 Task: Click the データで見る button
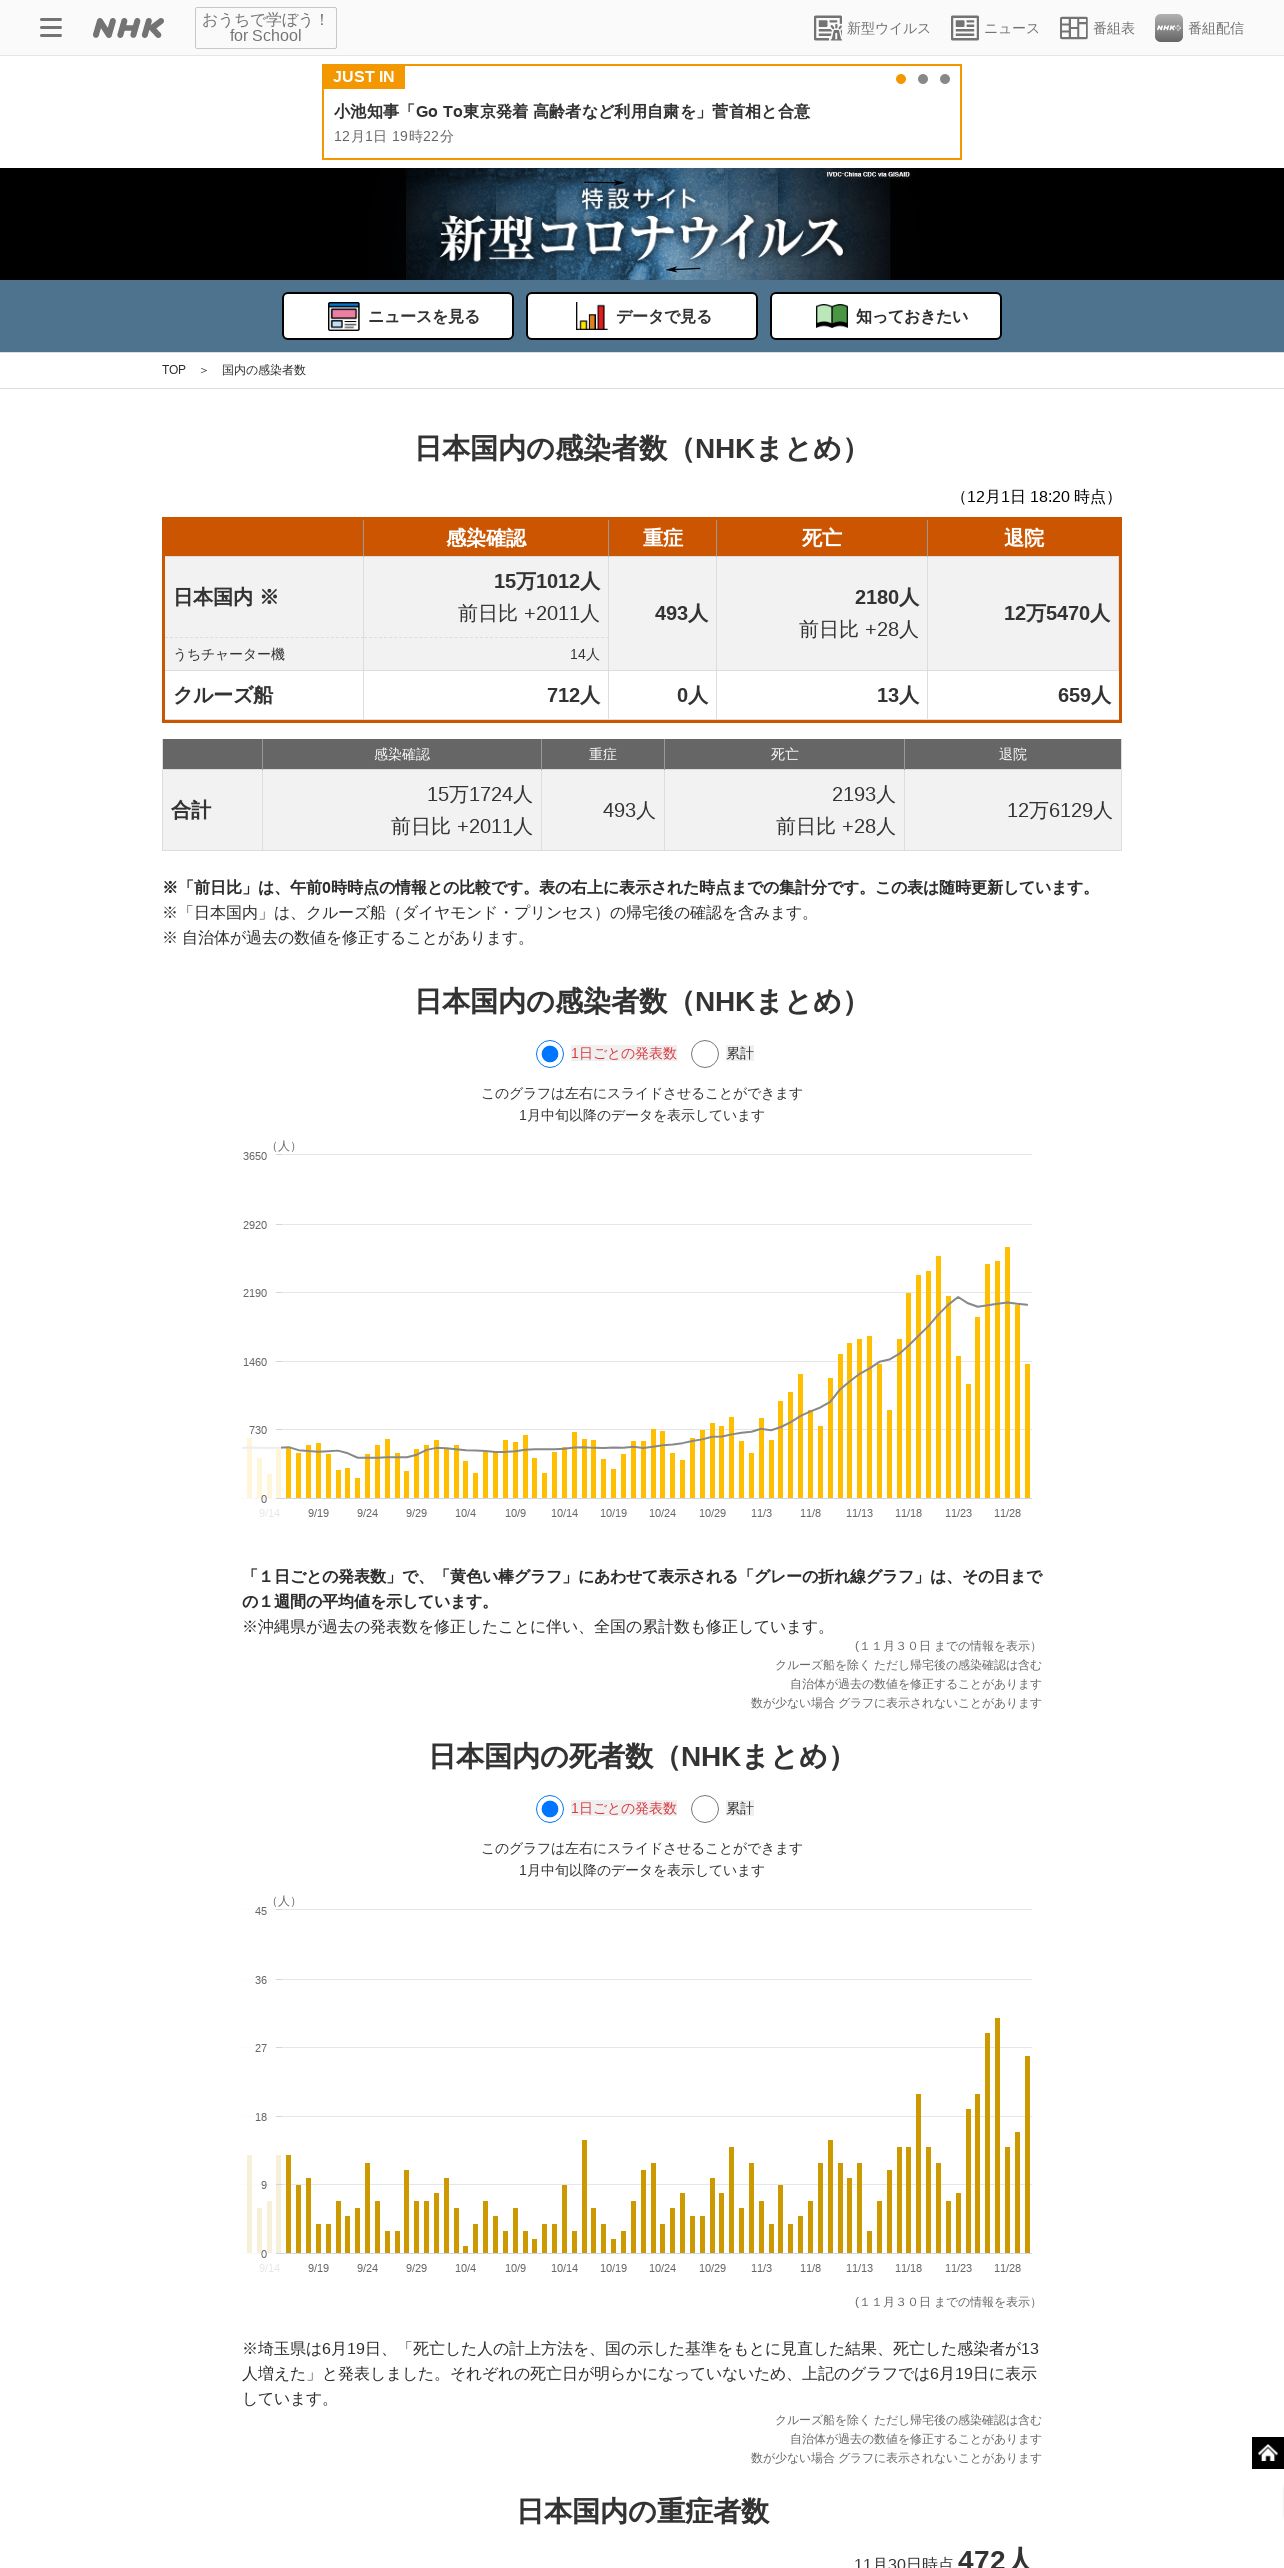pyautogui.click(x=642, y=316)
